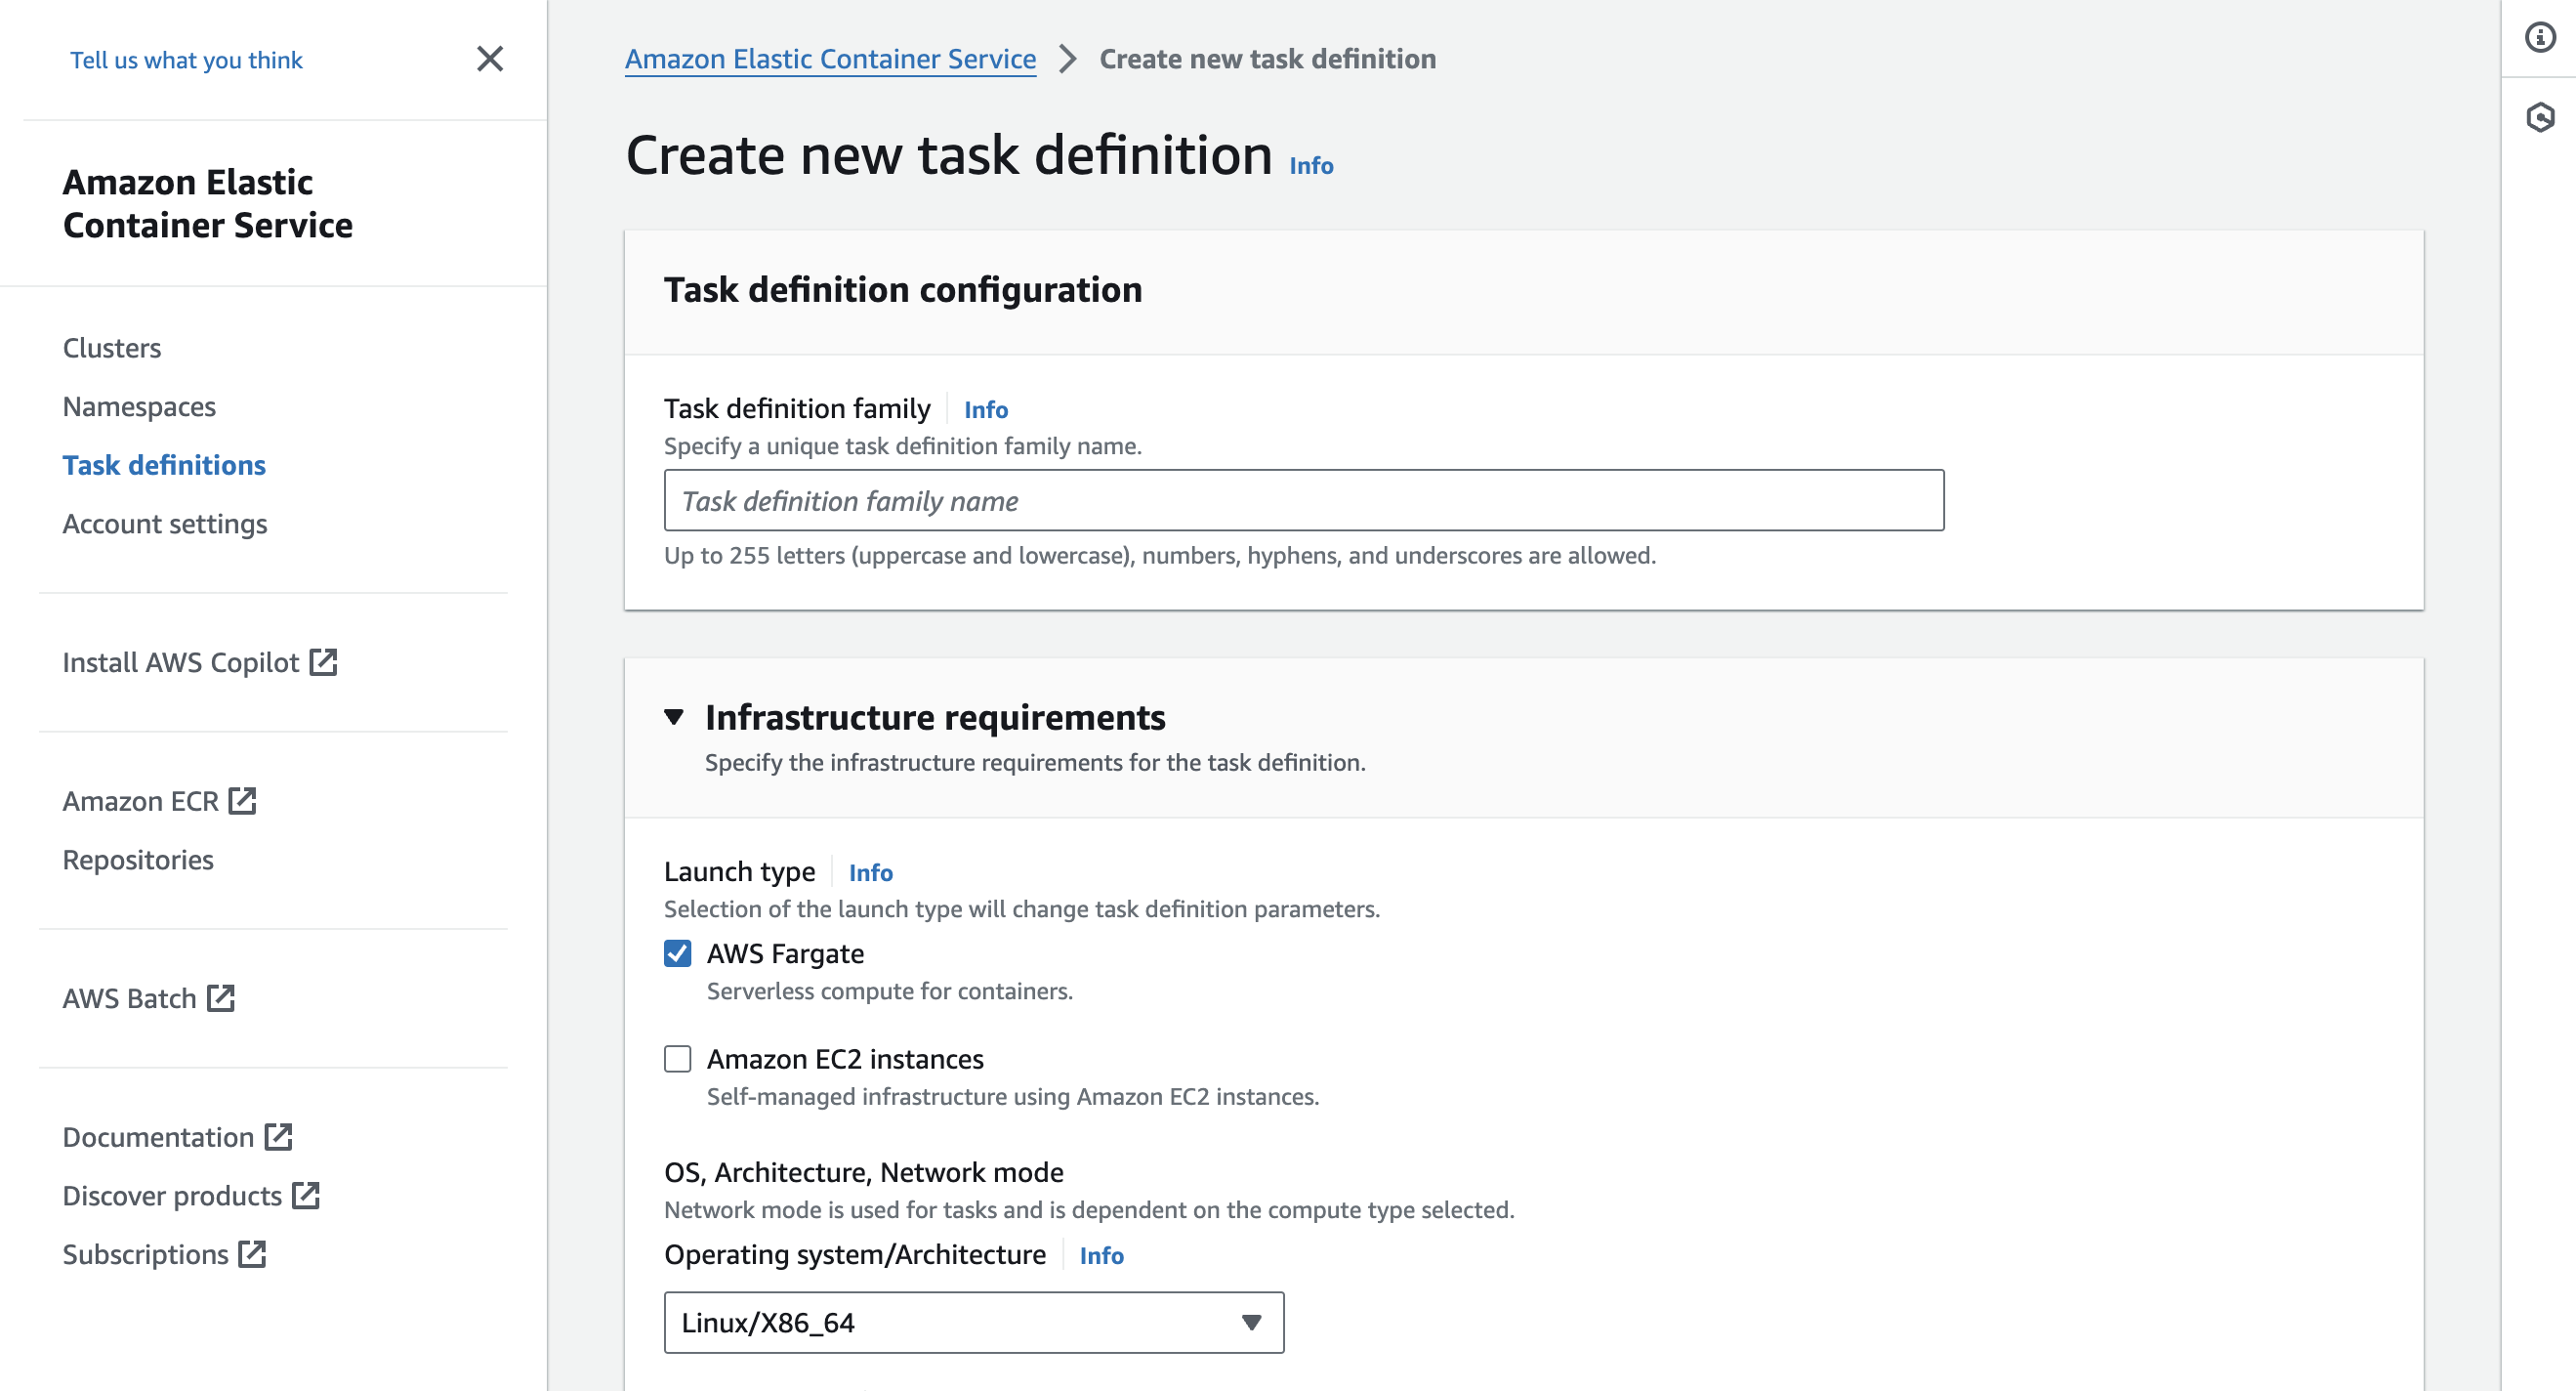Screen dimensions: 2576x1391
Task: Click external link icon beside AWS Batch
Action: (220, 998)
